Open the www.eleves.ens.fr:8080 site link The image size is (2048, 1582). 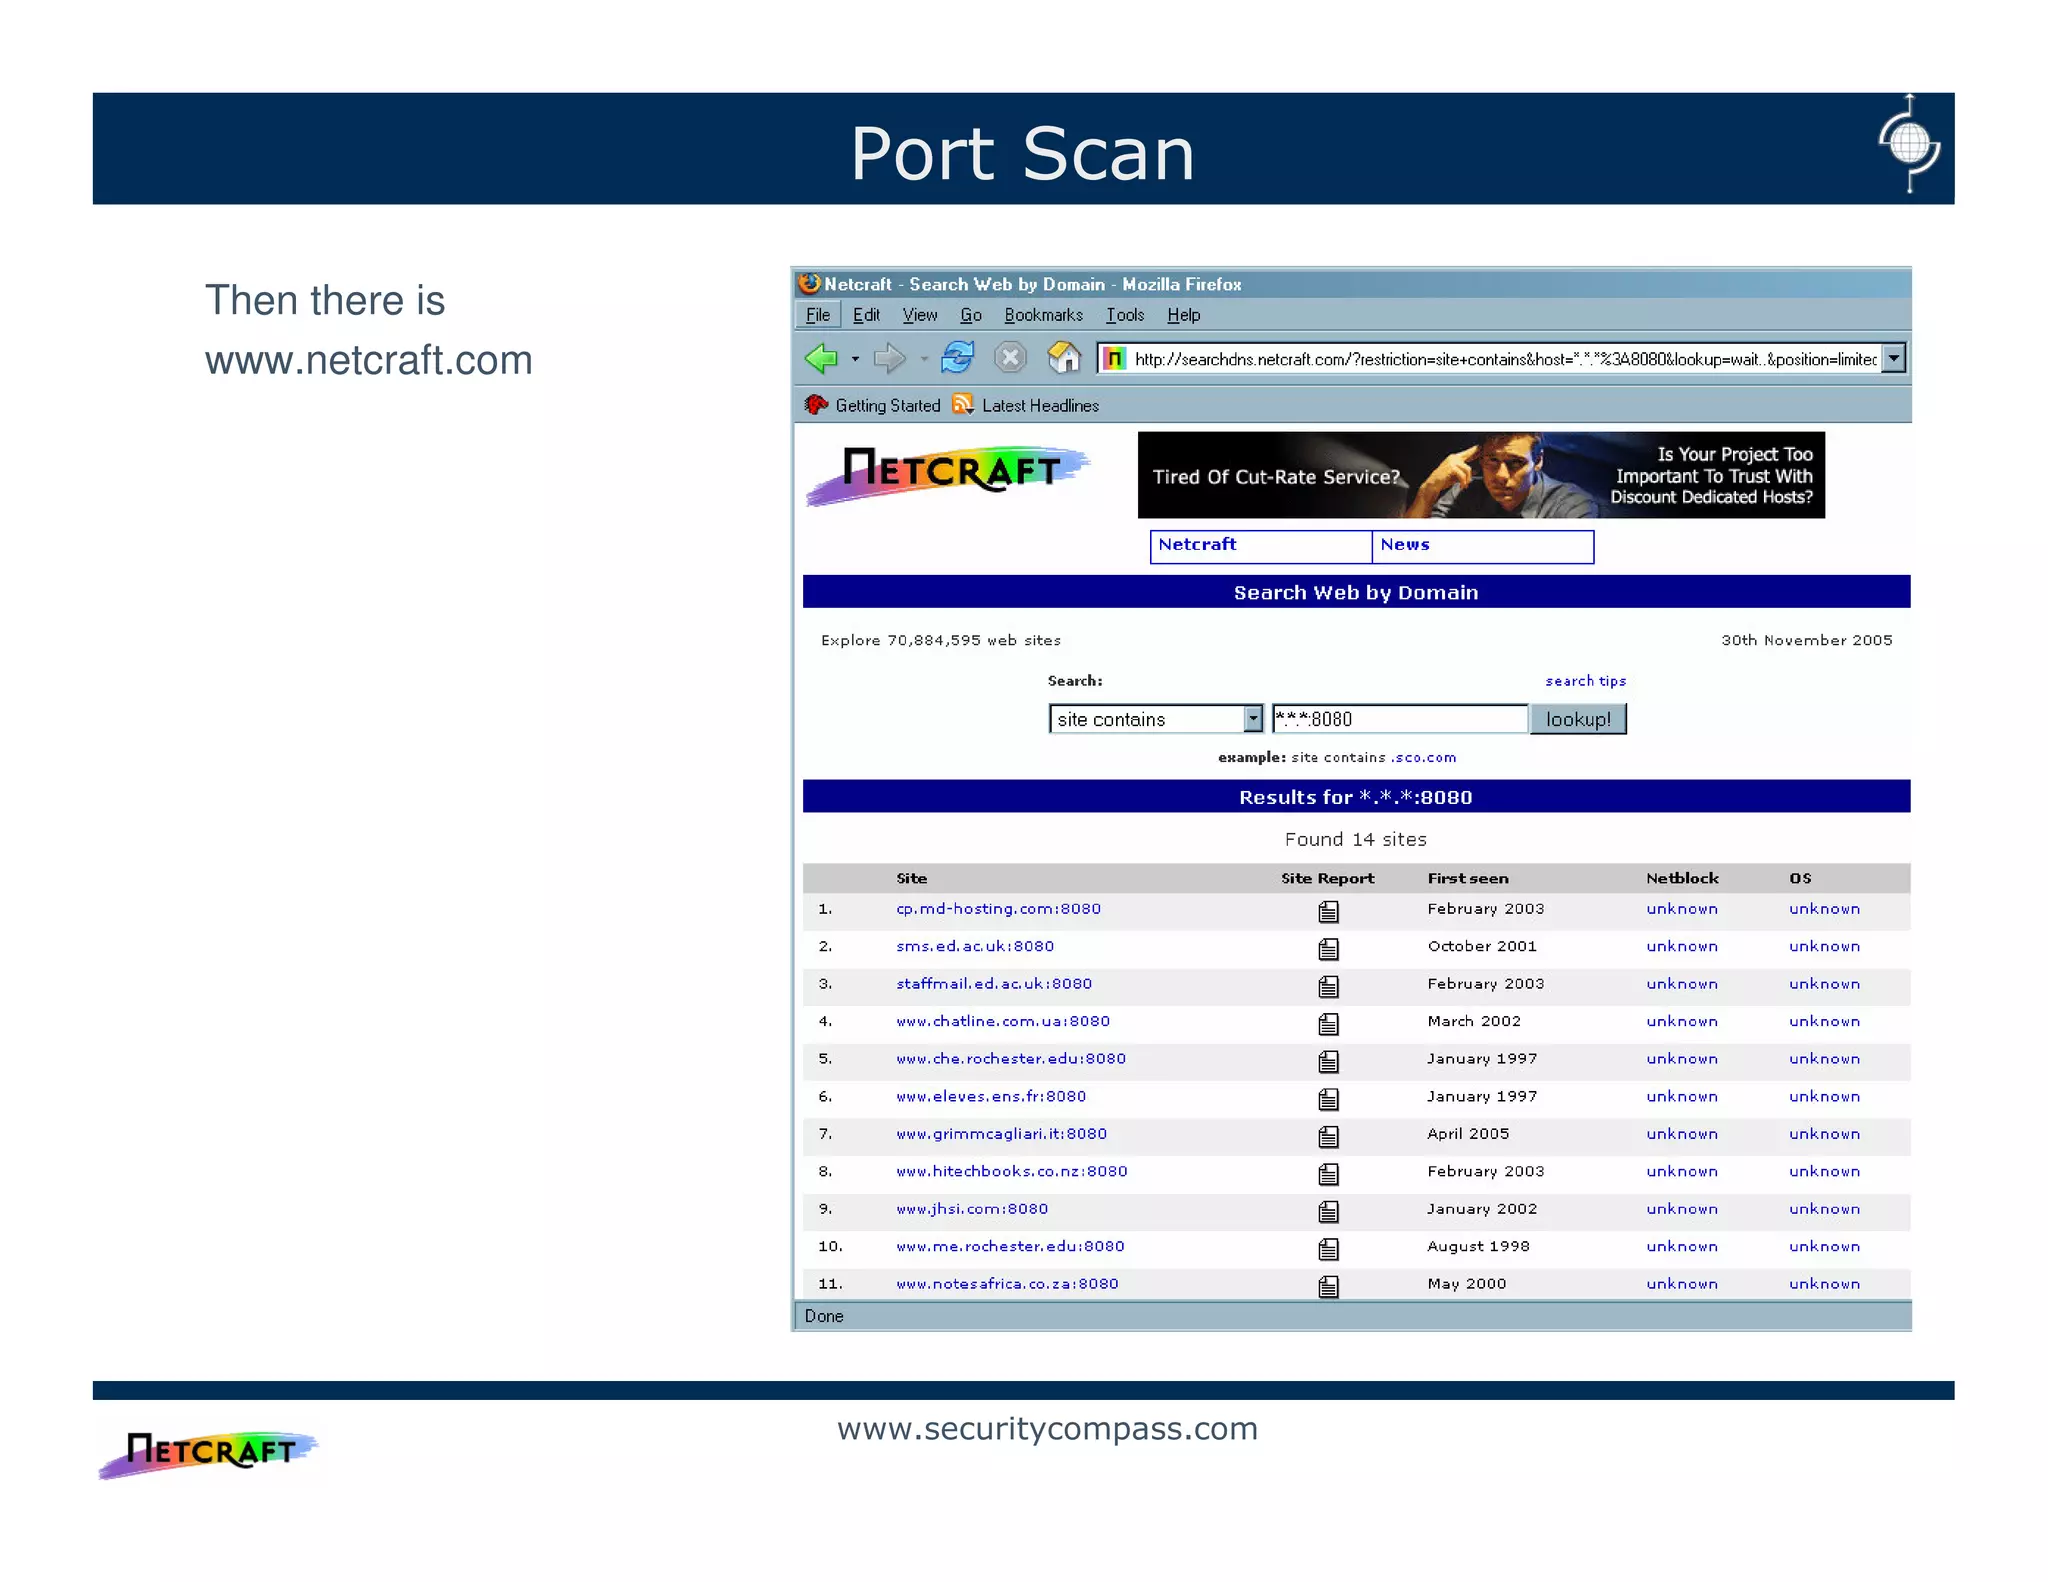tap(991, 1097)
